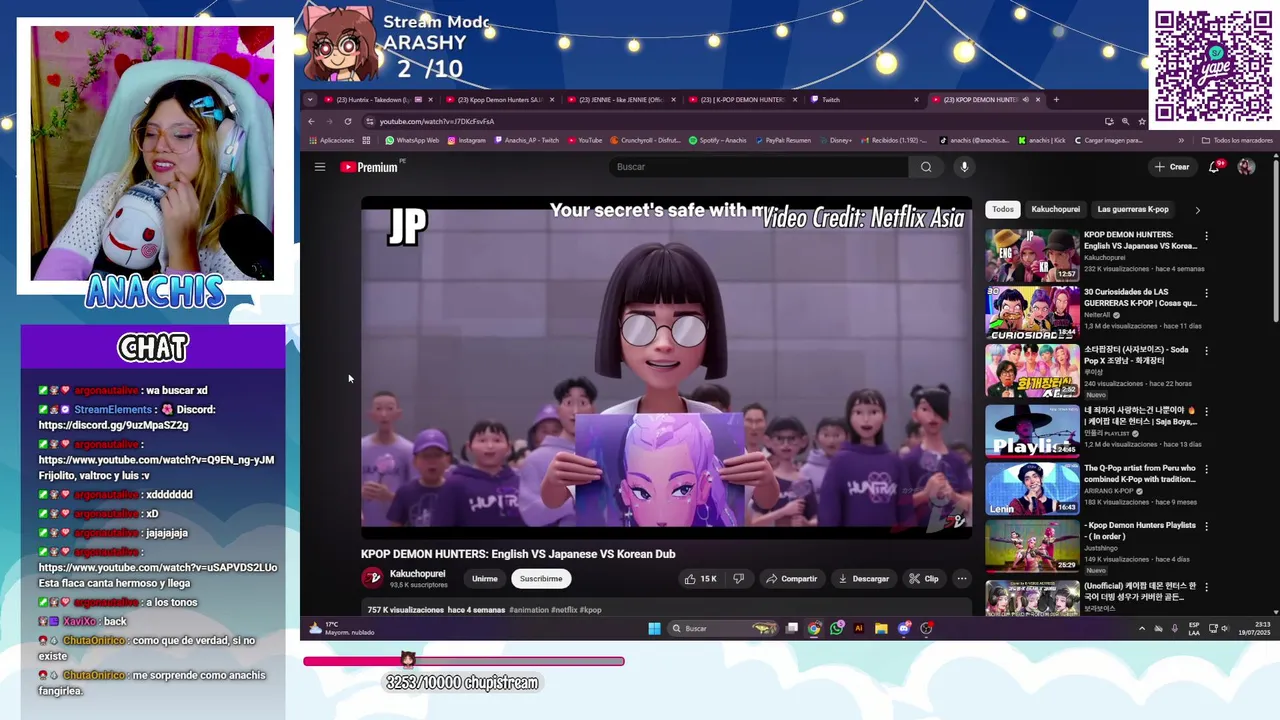Viewport: 1280px width, 720px height.
Task: Open options menu for Kpop Demon Hunters Playlists video
Action: click(x=1206, y=527)
